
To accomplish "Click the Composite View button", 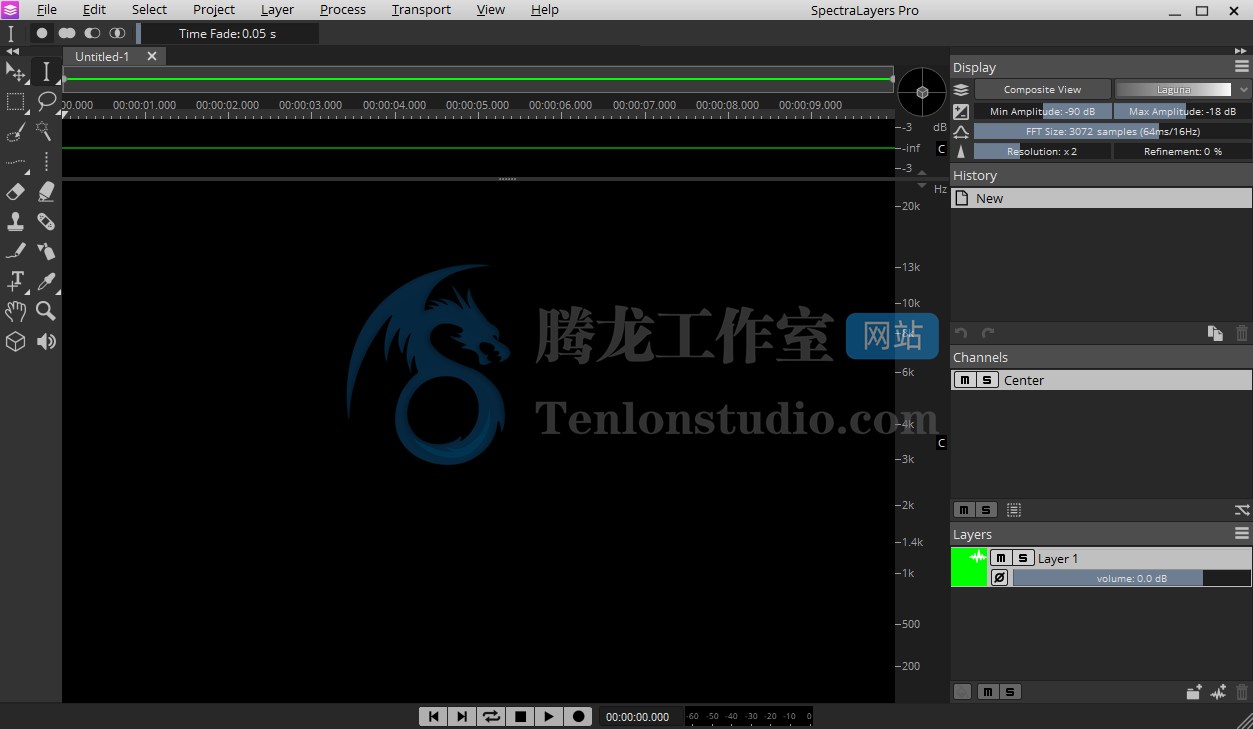I will tap(1042, 89).
